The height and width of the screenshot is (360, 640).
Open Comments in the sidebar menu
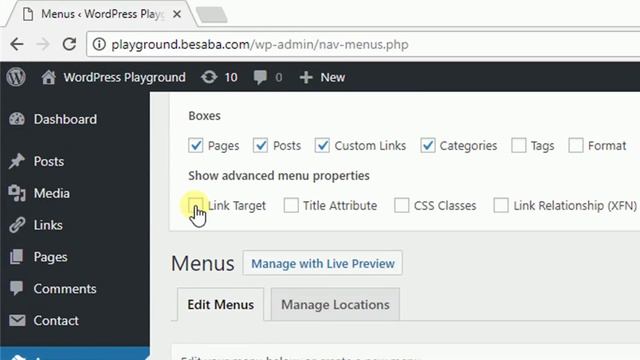click(65, 289)
